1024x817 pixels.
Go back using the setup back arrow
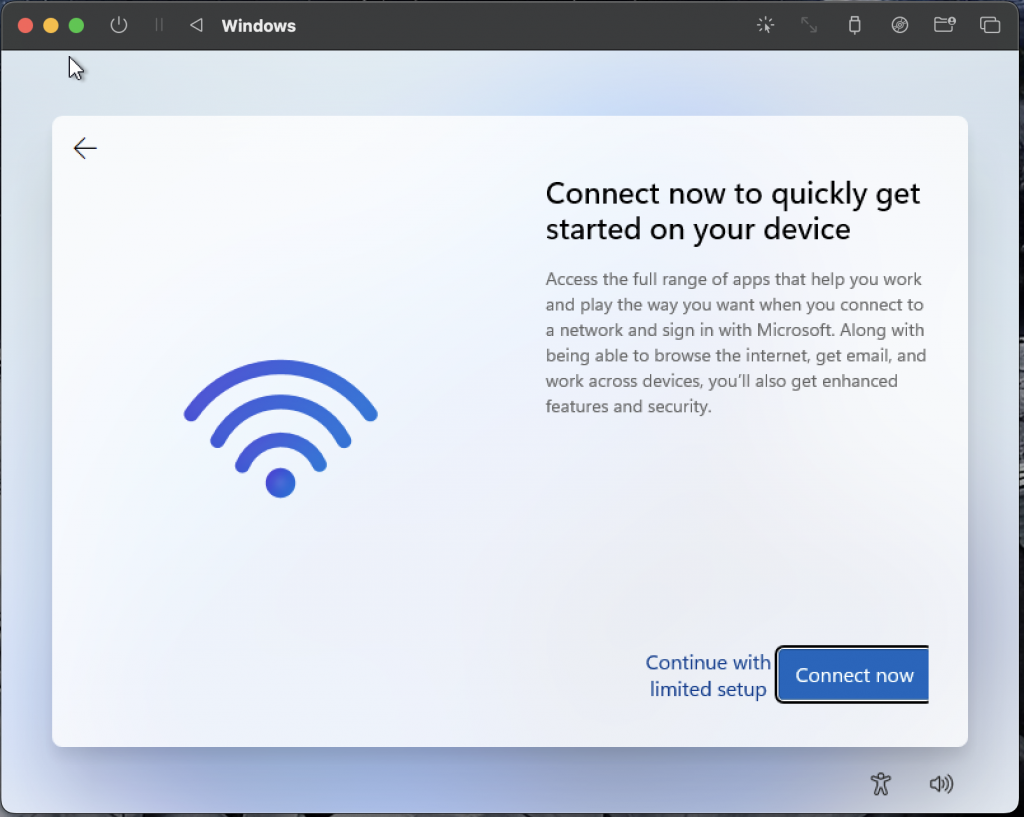[85, 149]
